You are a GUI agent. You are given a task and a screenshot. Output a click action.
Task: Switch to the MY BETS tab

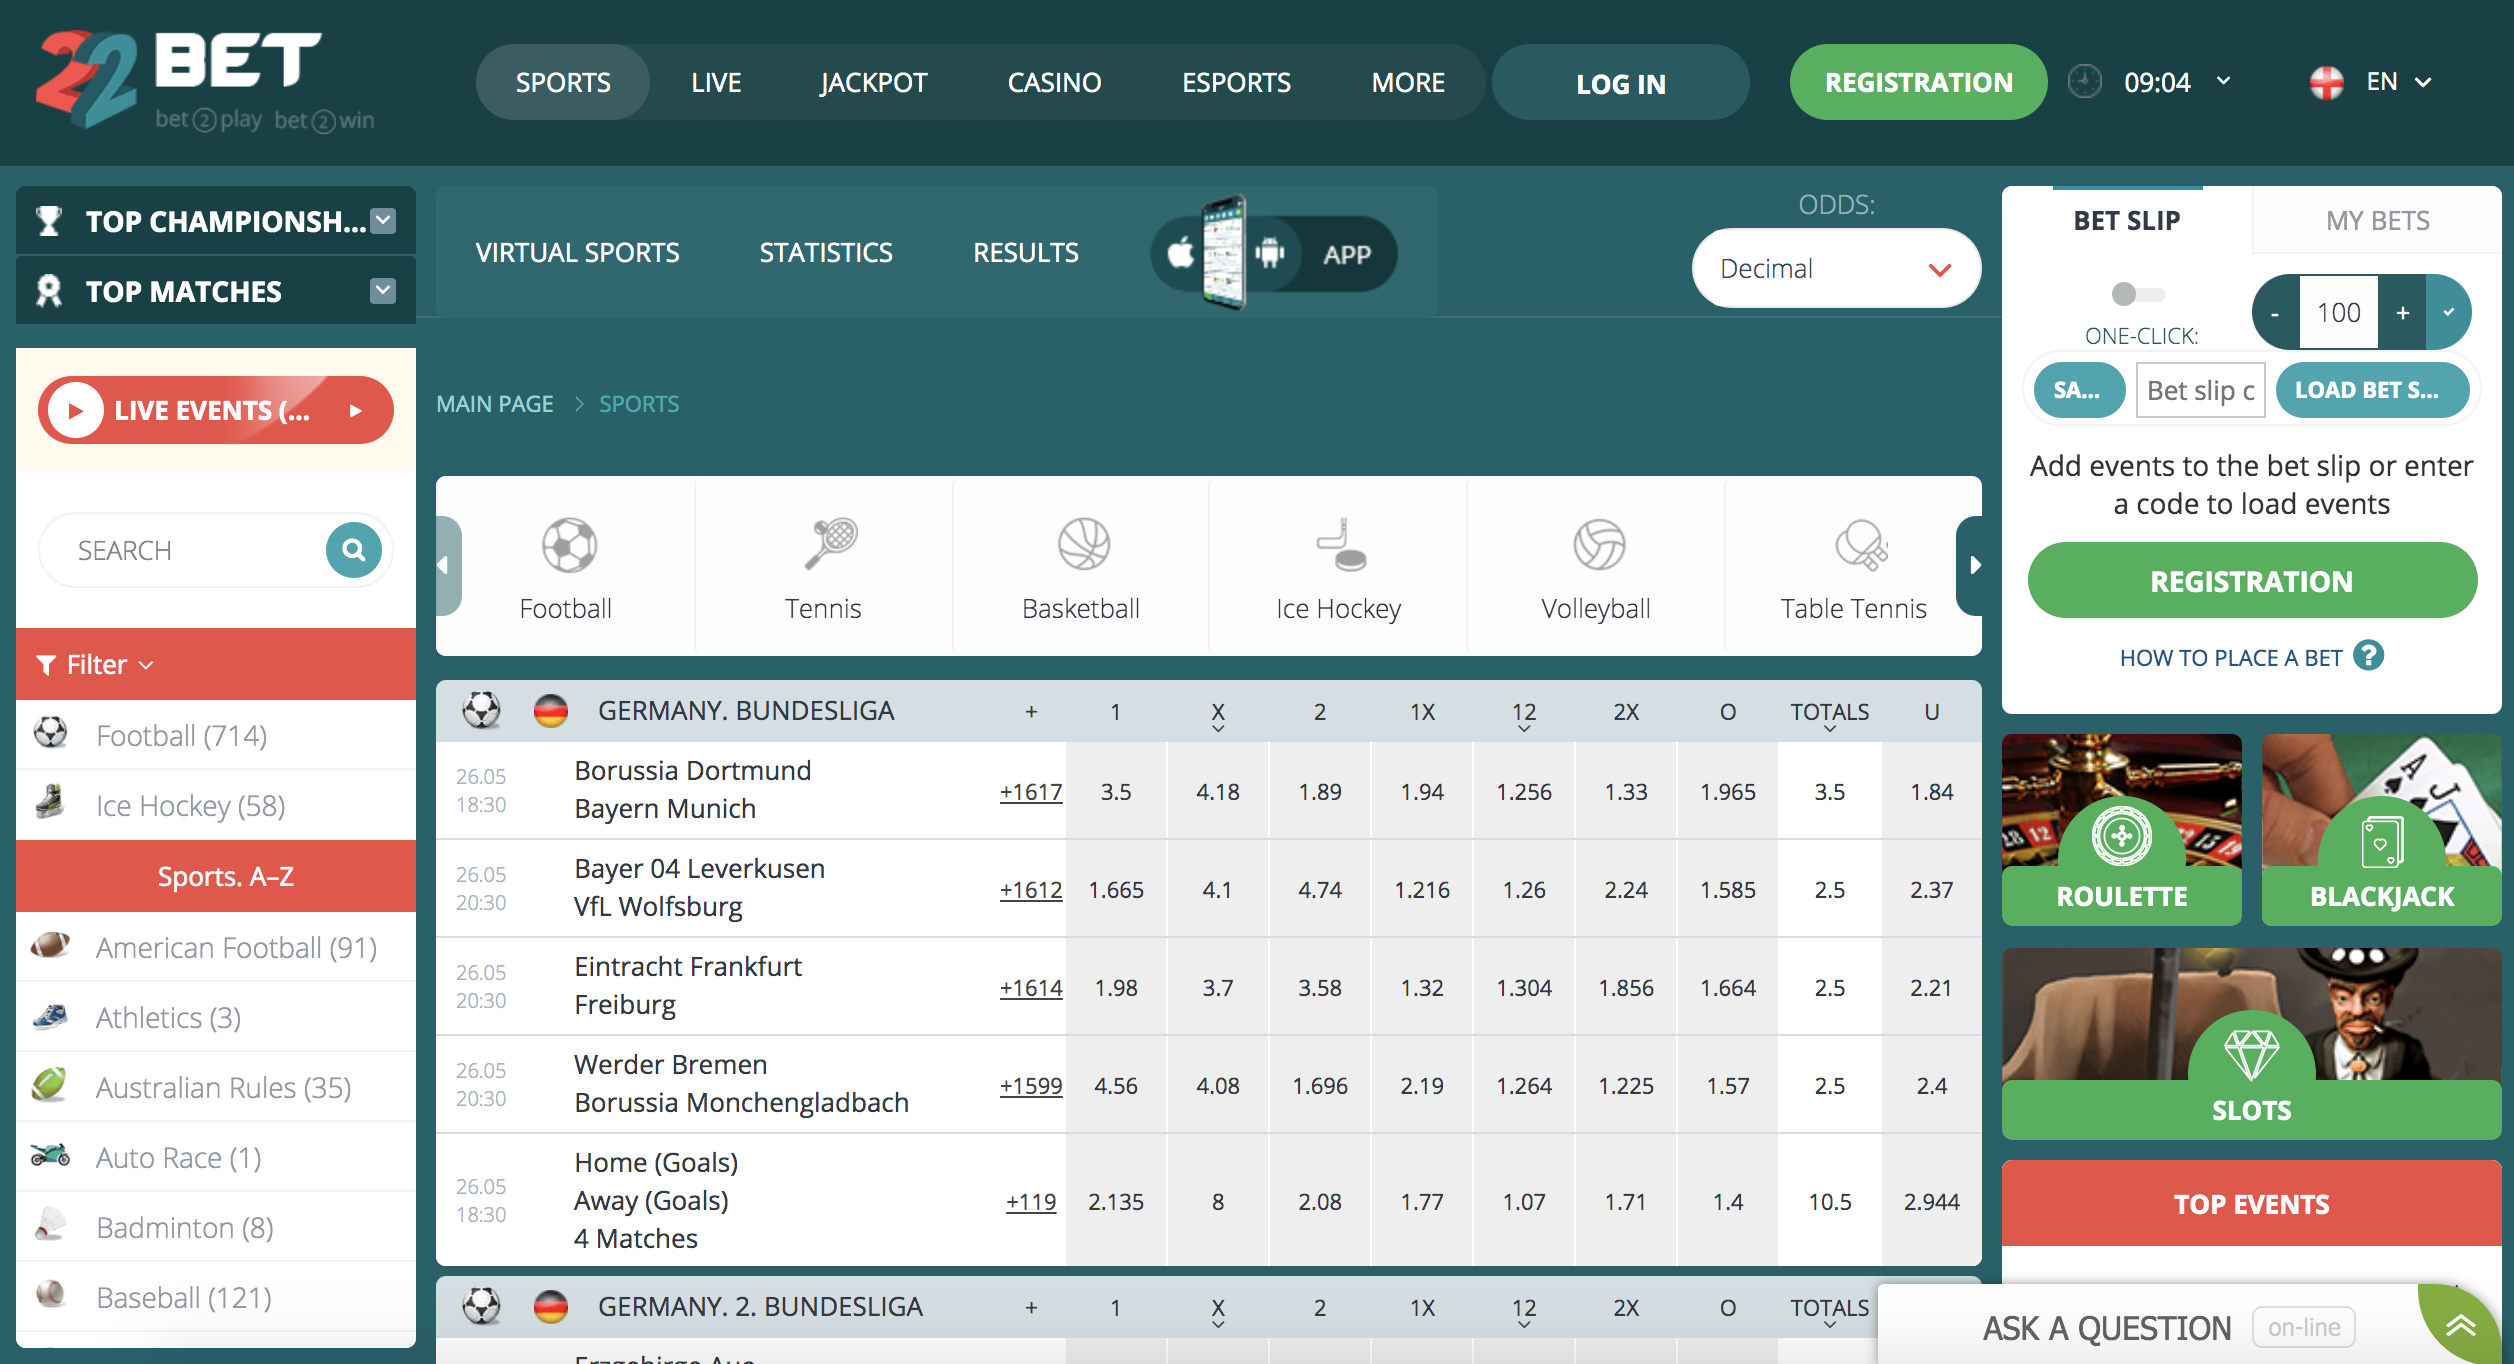click(2377, 219)
